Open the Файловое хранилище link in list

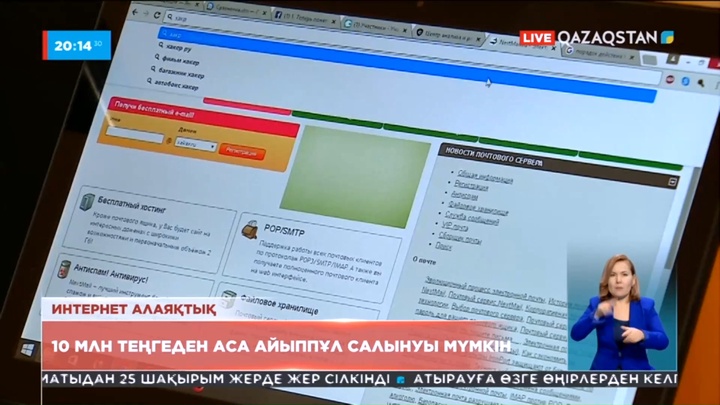(478, 208)
